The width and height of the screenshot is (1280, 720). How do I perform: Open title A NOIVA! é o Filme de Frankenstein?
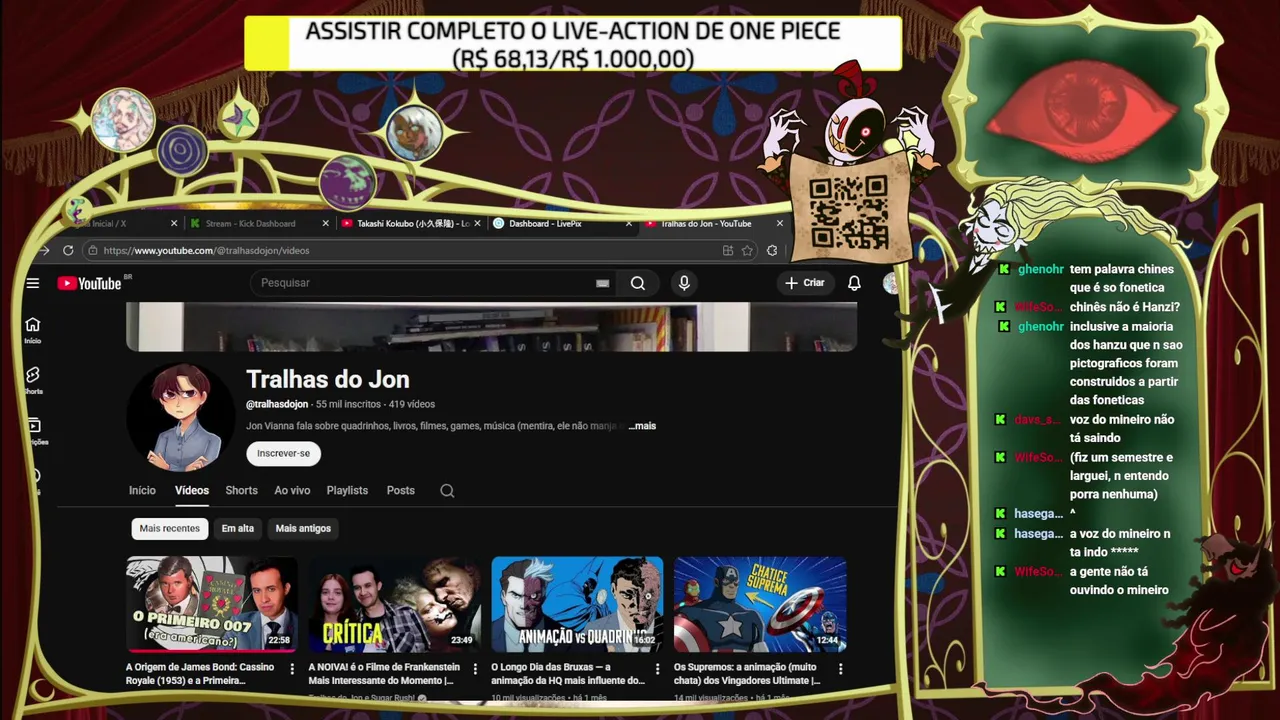[x=384, y=673]
